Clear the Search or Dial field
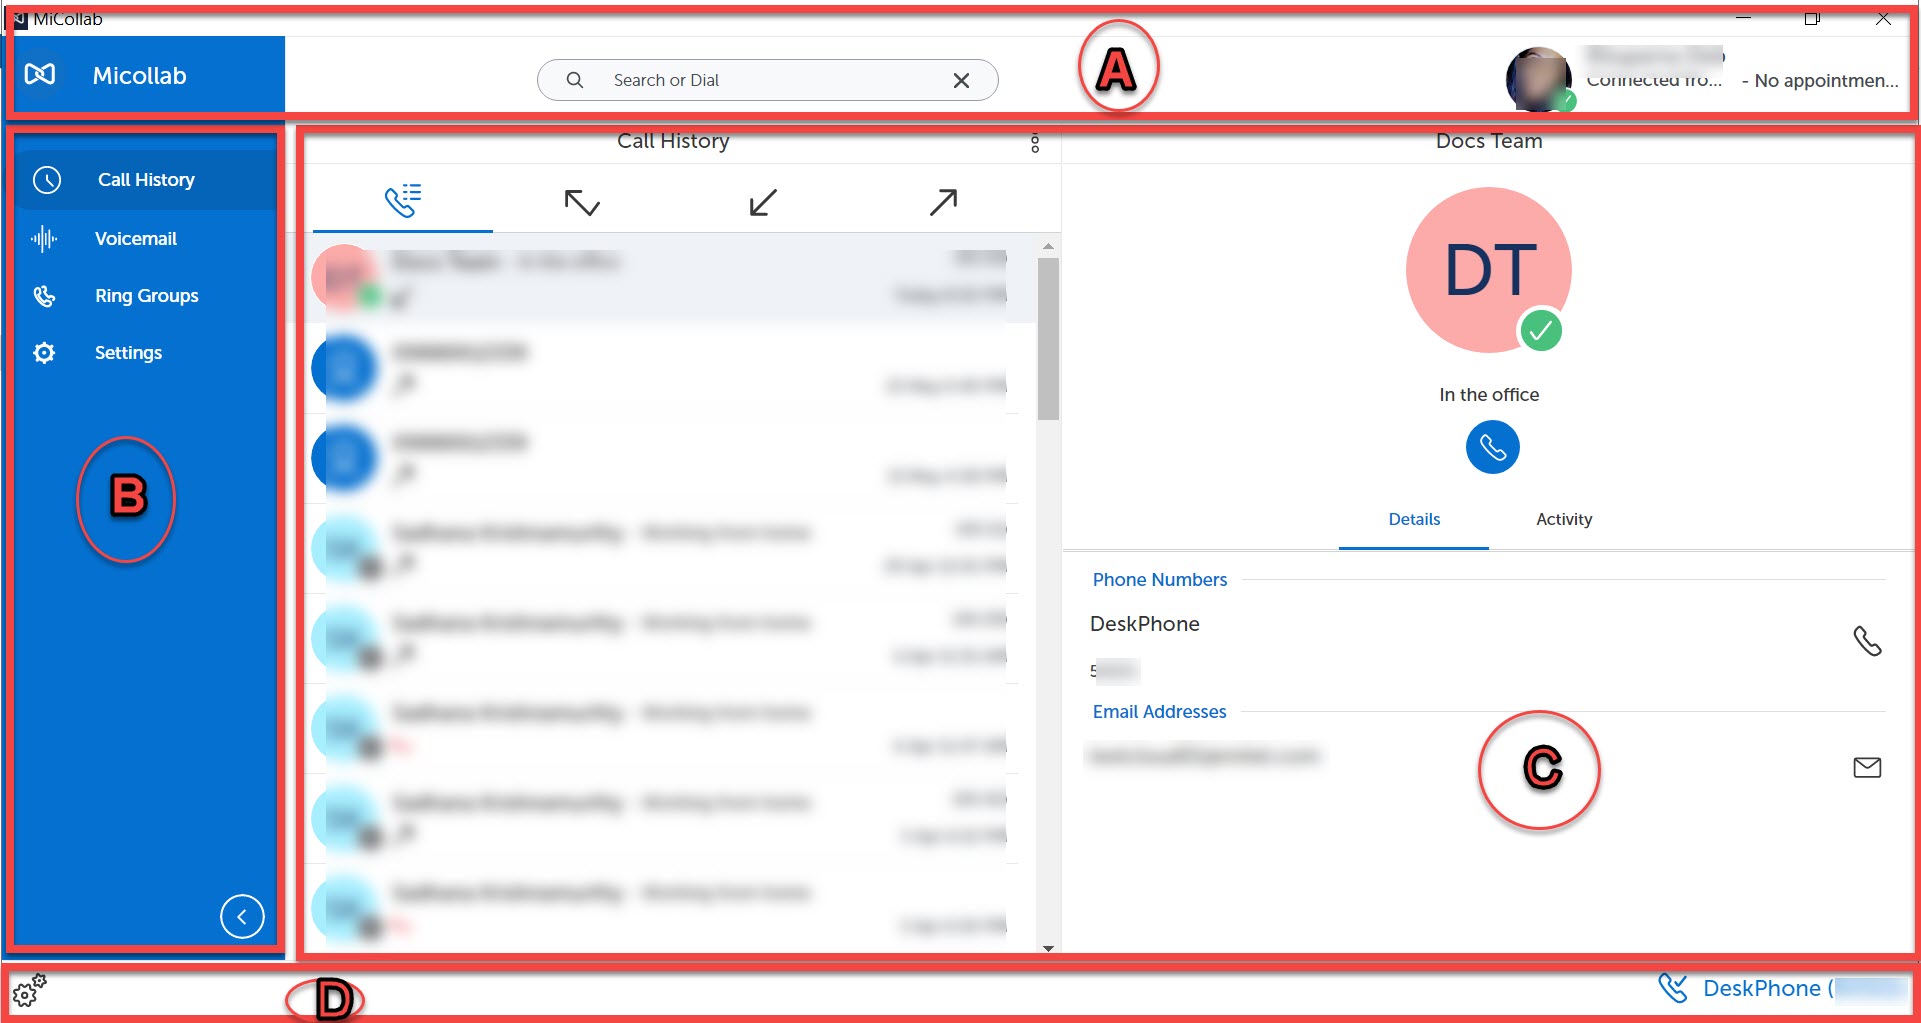 [x=961, y=81]
